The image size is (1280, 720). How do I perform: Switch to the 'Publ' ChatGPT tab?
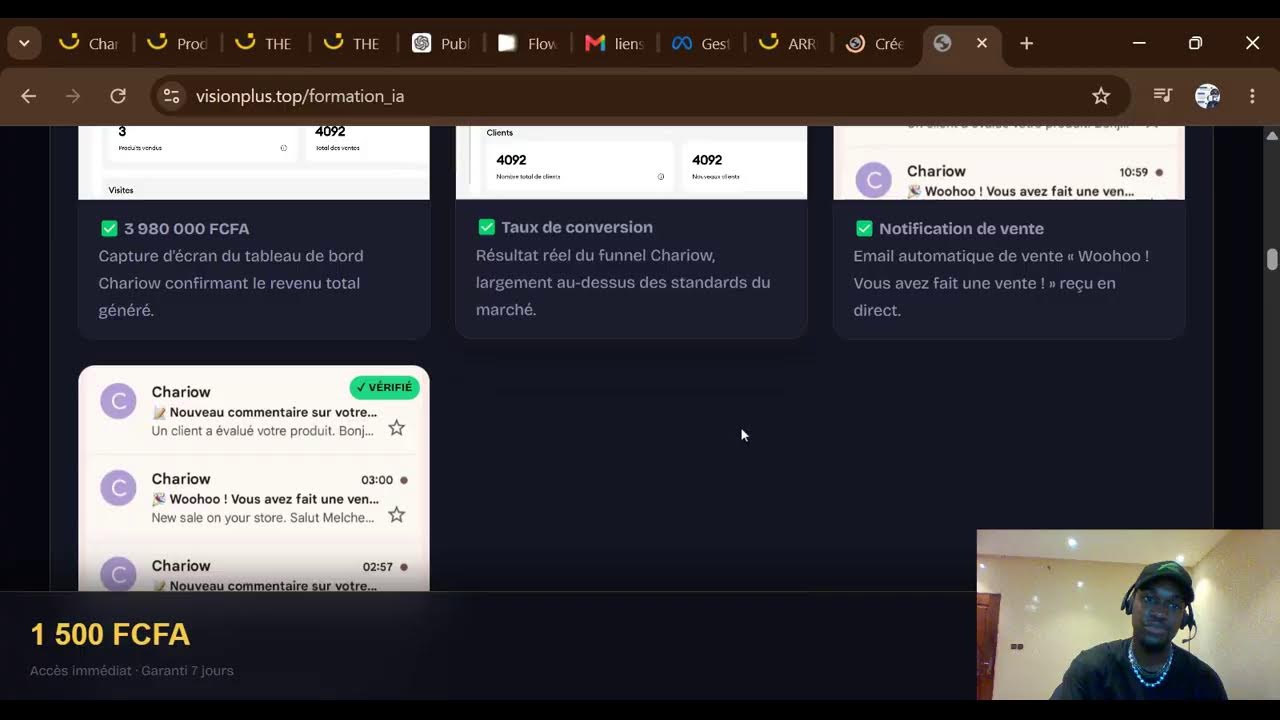point(441,43)
